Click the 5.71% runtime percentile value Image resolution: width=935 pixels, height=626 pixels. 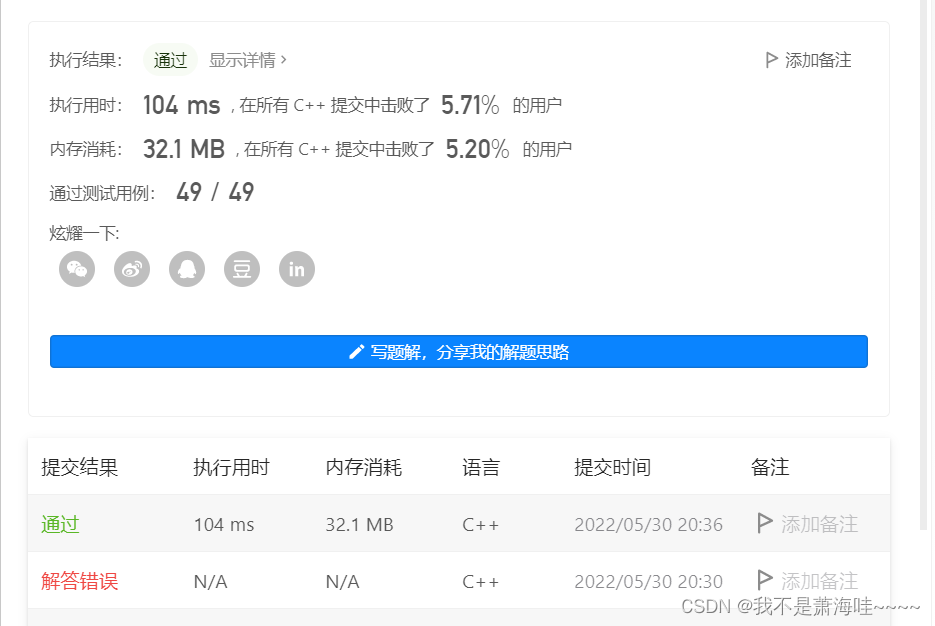click(x=470, y=105)
